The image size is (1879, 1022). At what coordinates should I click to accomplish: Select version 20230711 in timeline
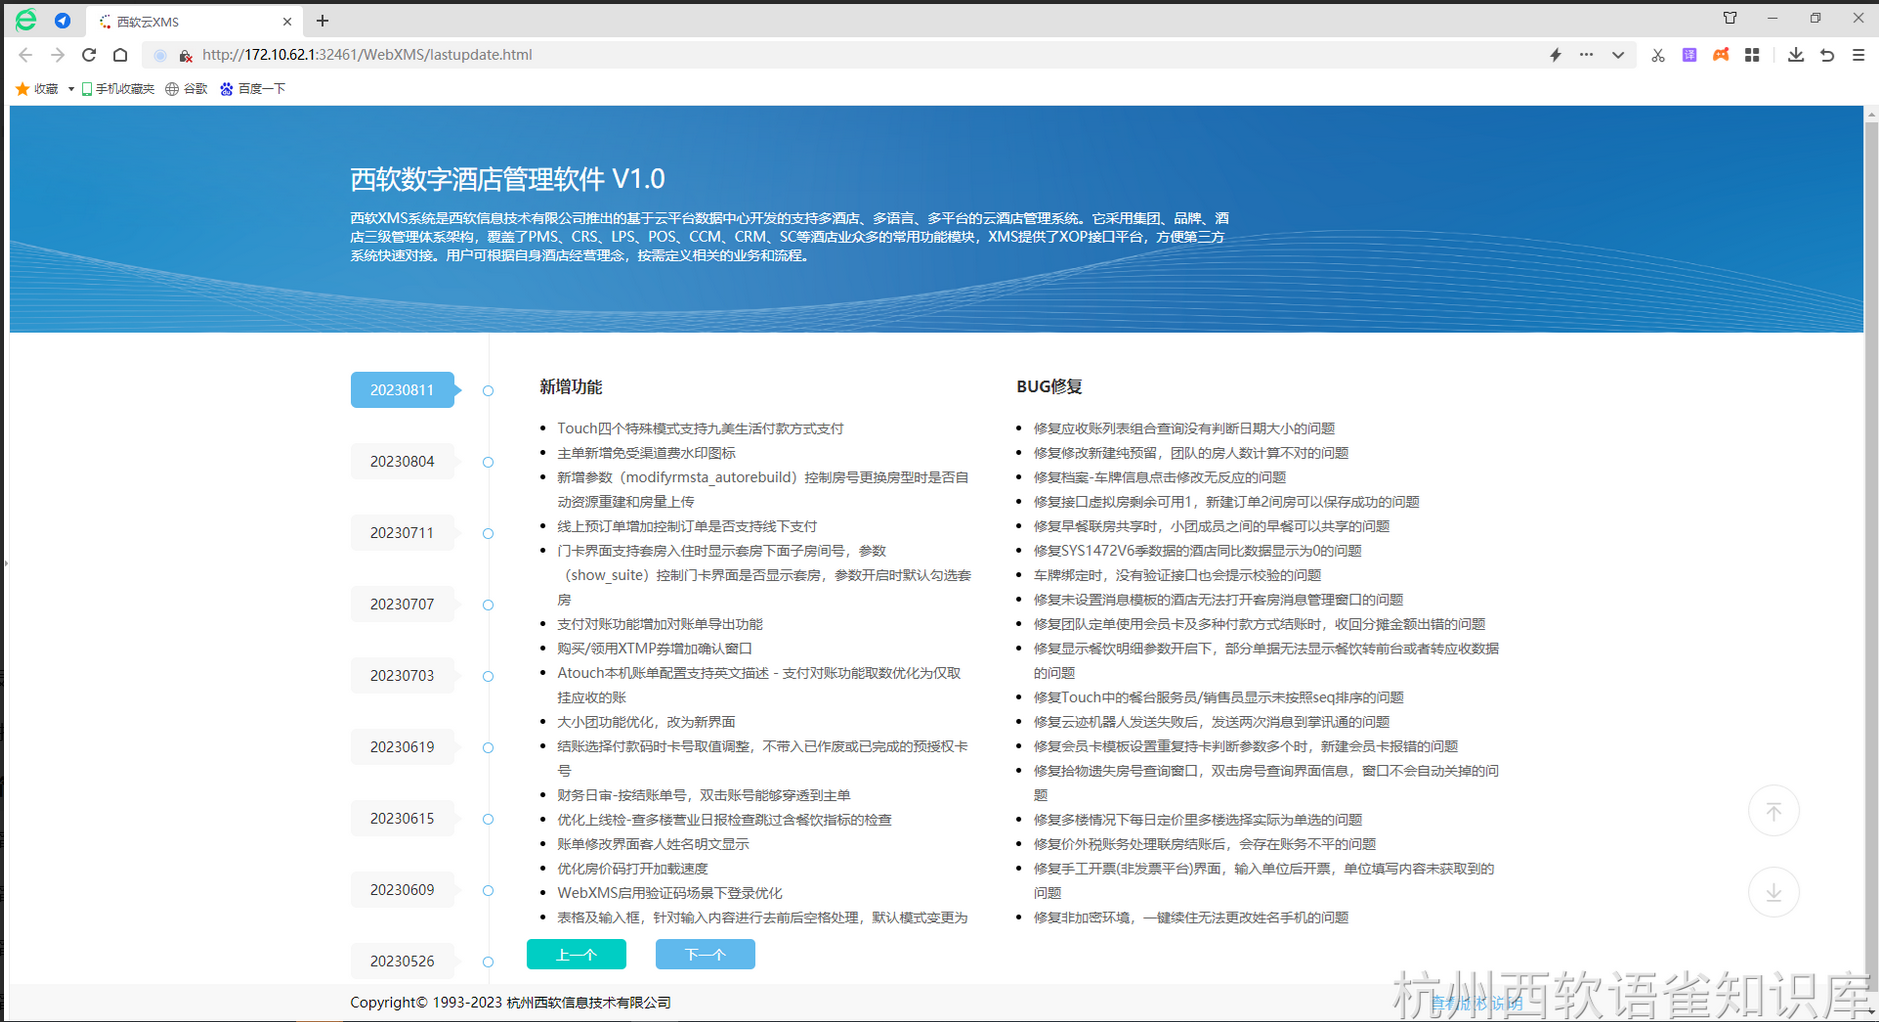402,533
